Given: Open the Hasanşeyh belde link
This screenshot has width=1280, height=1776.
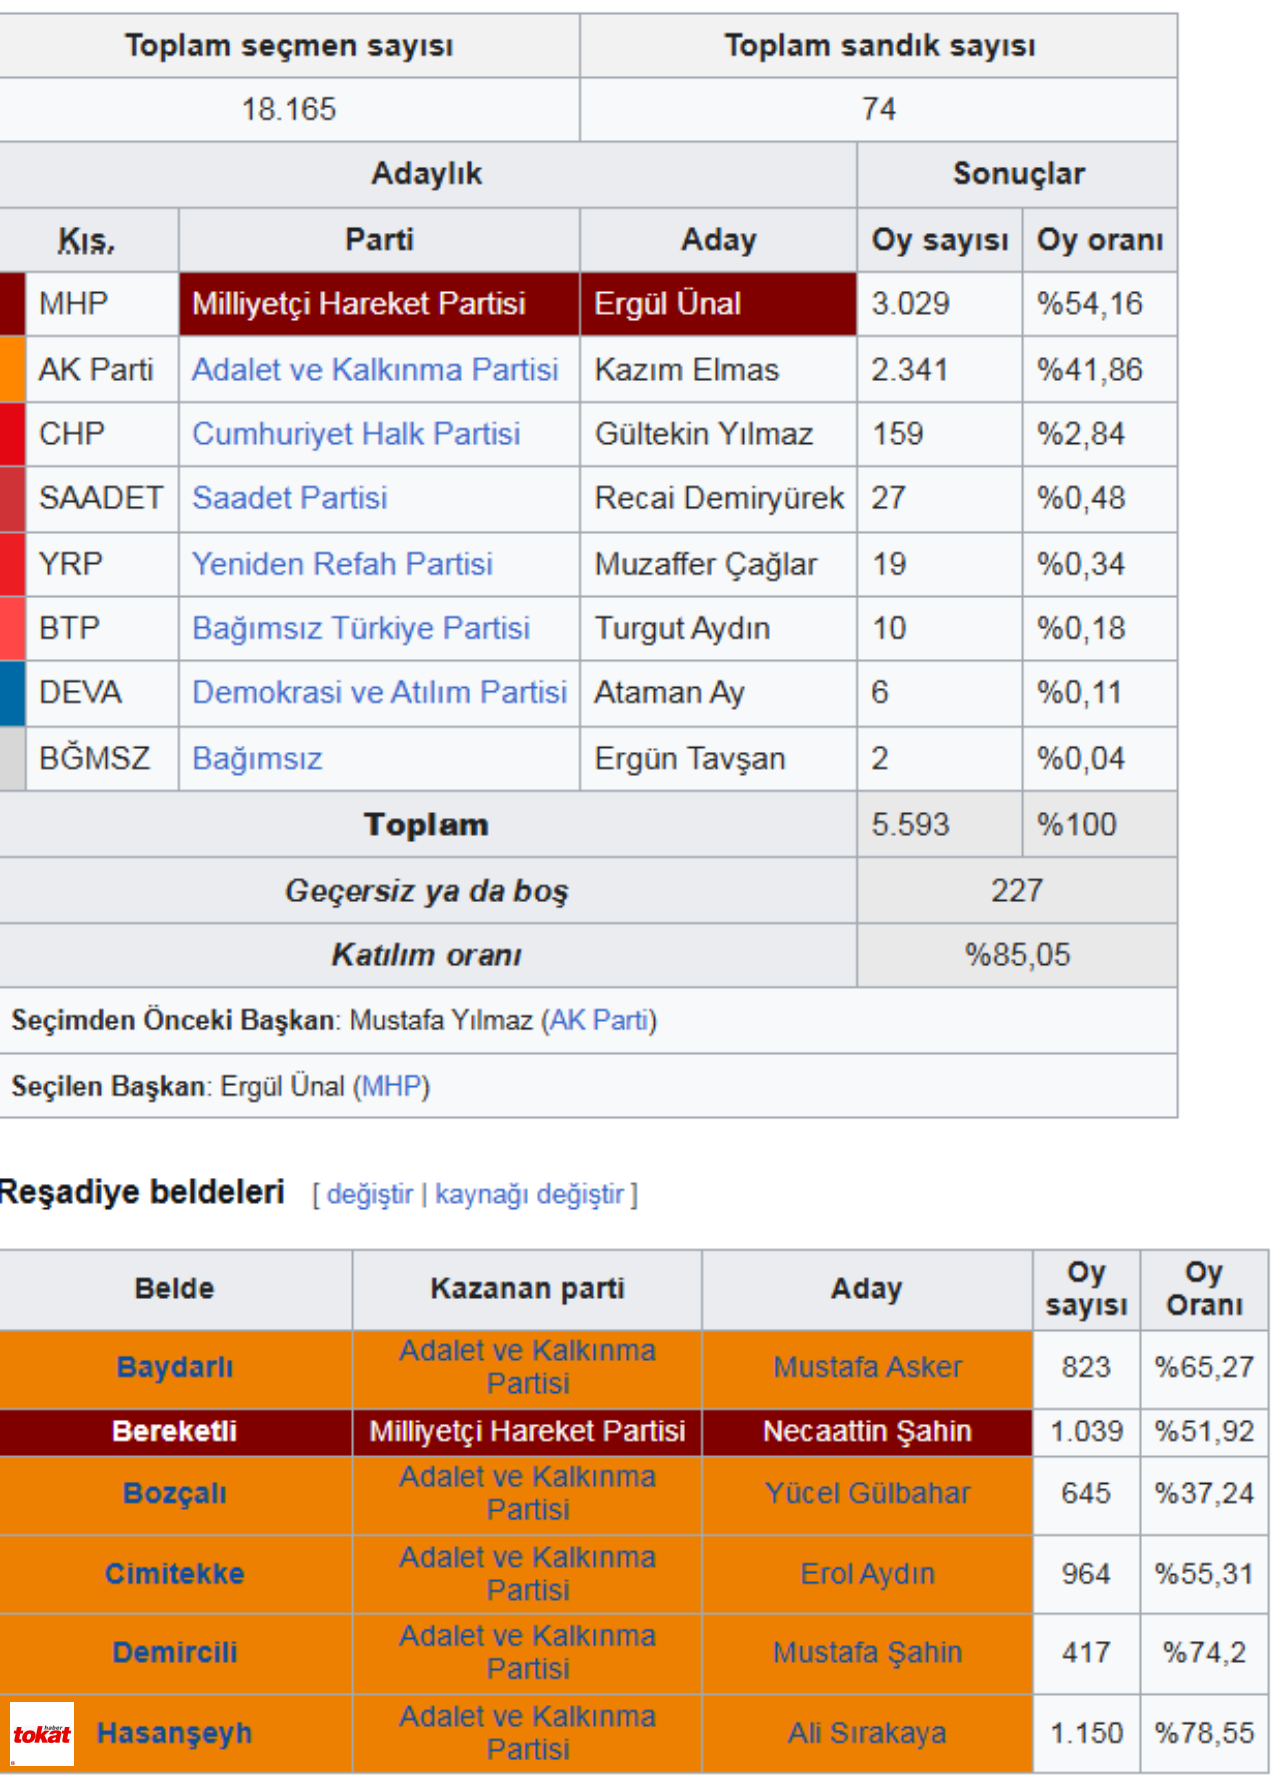Looking at the screenshot, I should coord(175,1732).
